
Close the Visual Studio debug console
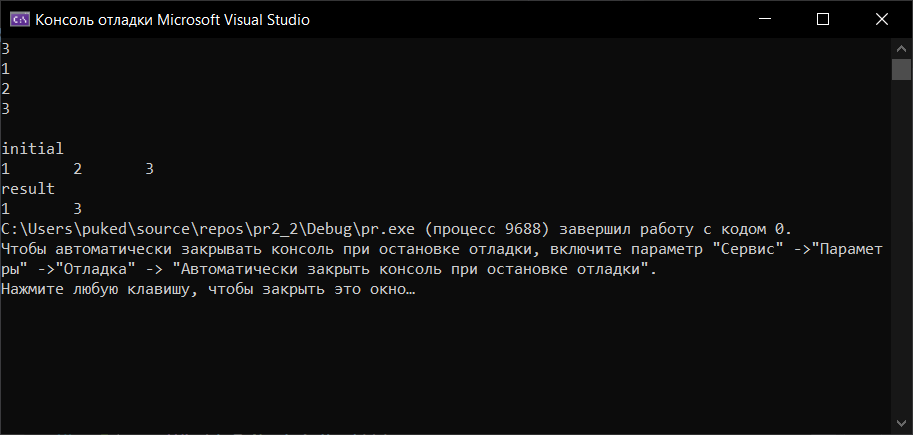click(882, 19)
